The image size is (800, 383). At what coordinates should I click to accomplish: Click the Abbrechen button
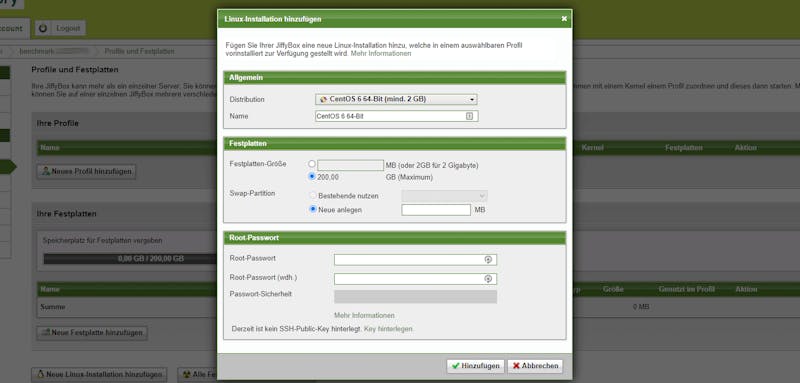click(535, 366)
